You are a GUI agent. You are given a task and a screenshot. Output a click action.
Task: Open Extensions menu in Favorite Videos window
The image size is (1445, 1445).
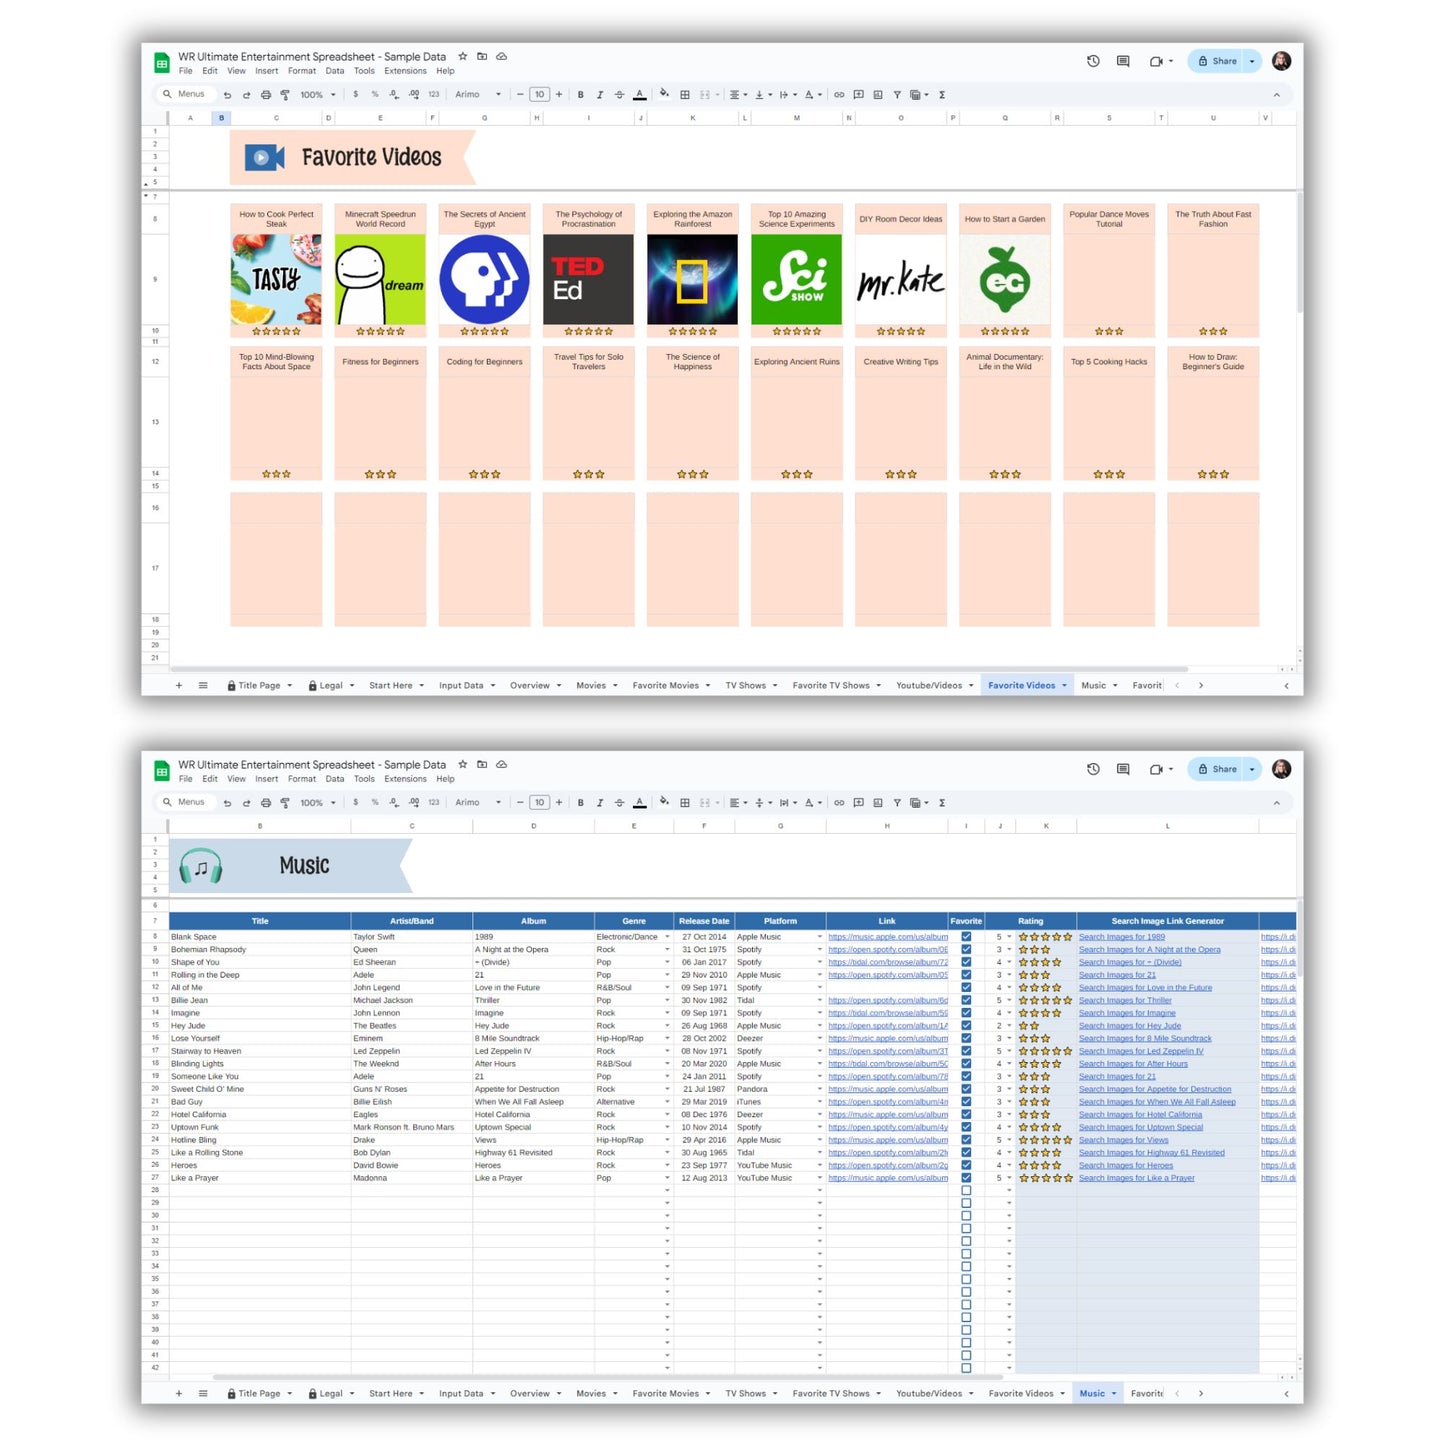click(405, 71)
